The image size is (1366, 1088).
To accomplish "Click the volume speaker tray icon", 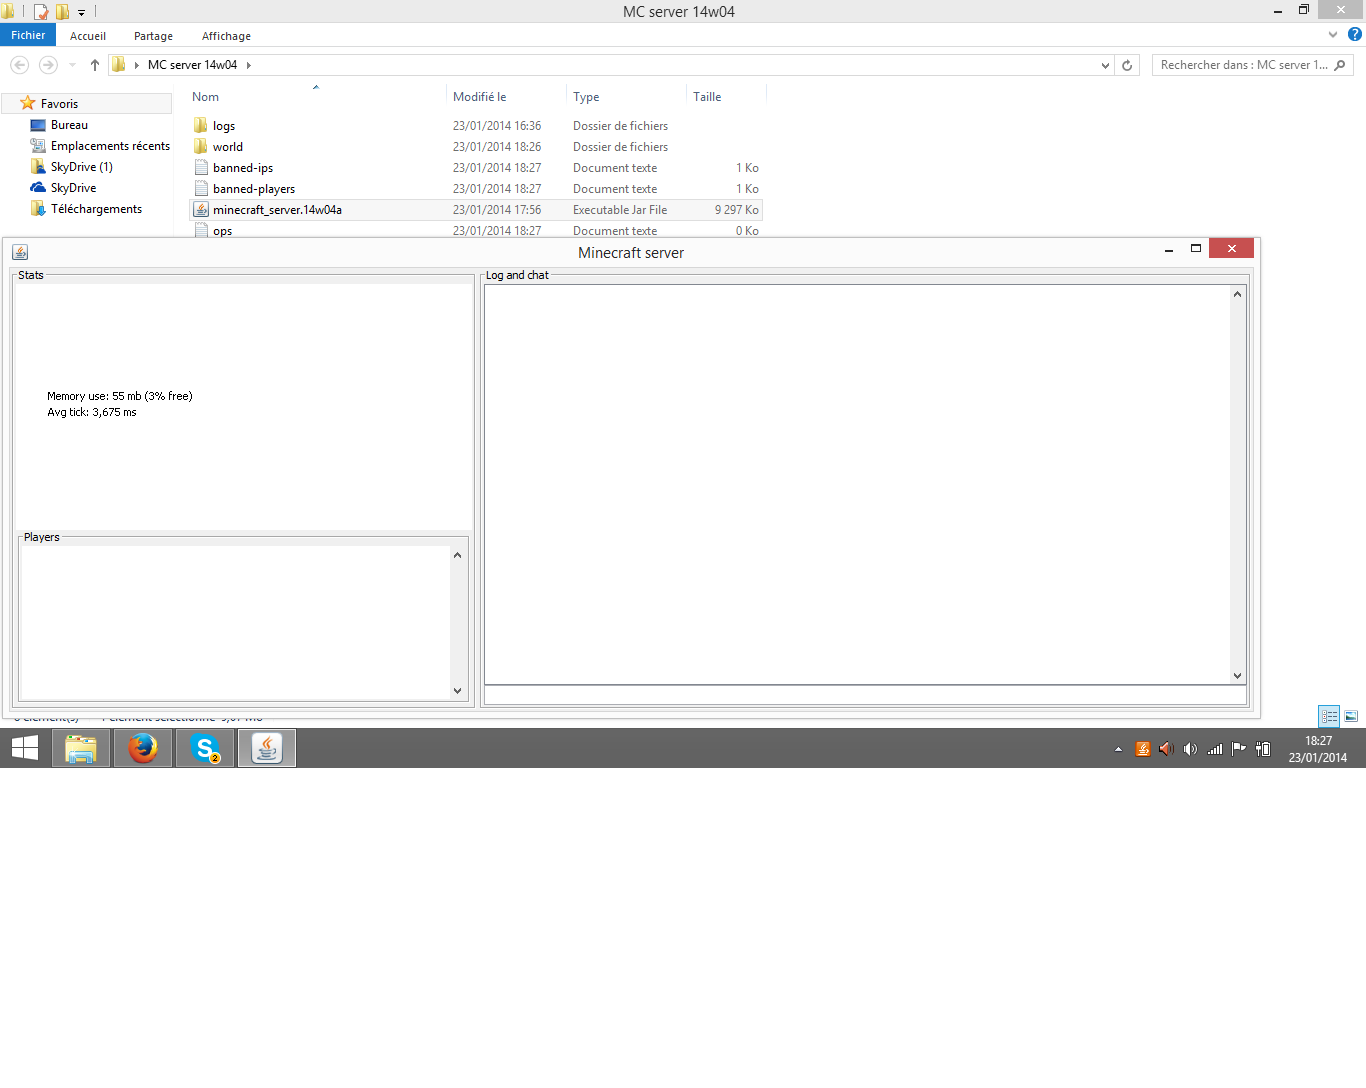I will click(x=1190, y=749).
